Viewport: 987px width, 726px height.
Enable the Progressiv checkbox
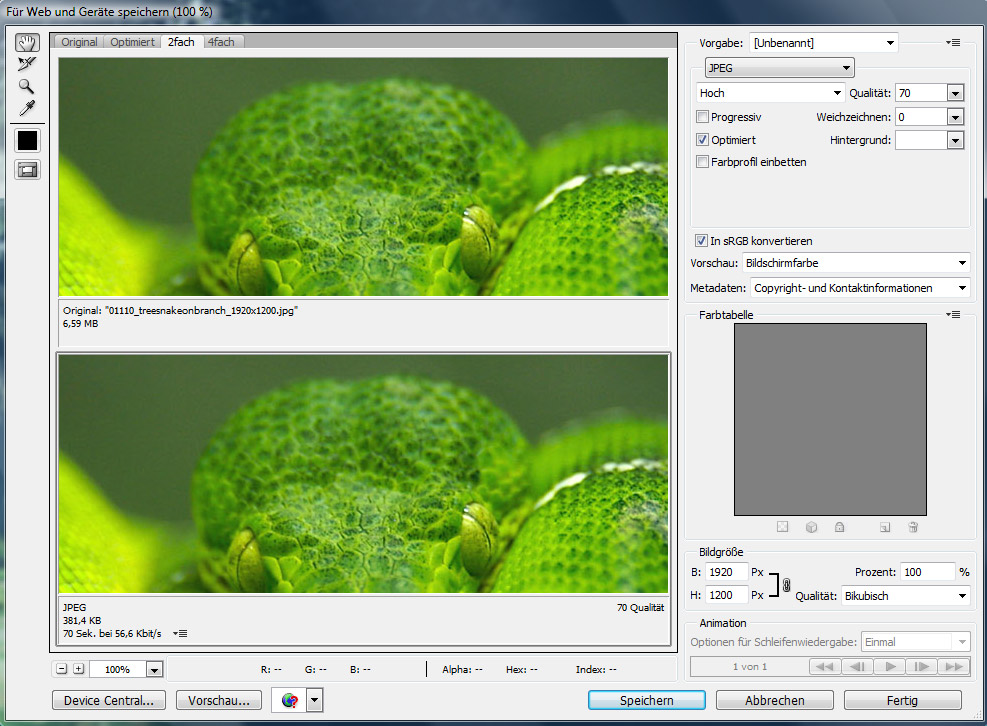coord(702,116)
